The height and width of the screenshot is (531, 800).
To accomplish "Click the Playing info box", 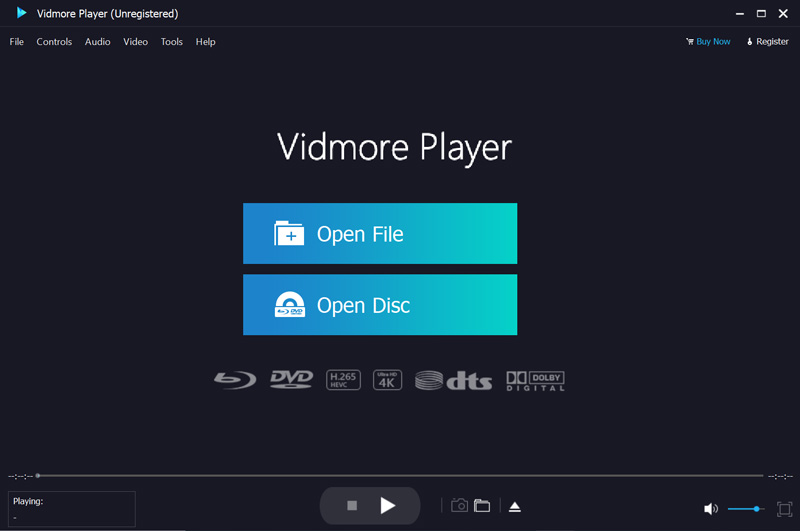I will pos(72,509).
